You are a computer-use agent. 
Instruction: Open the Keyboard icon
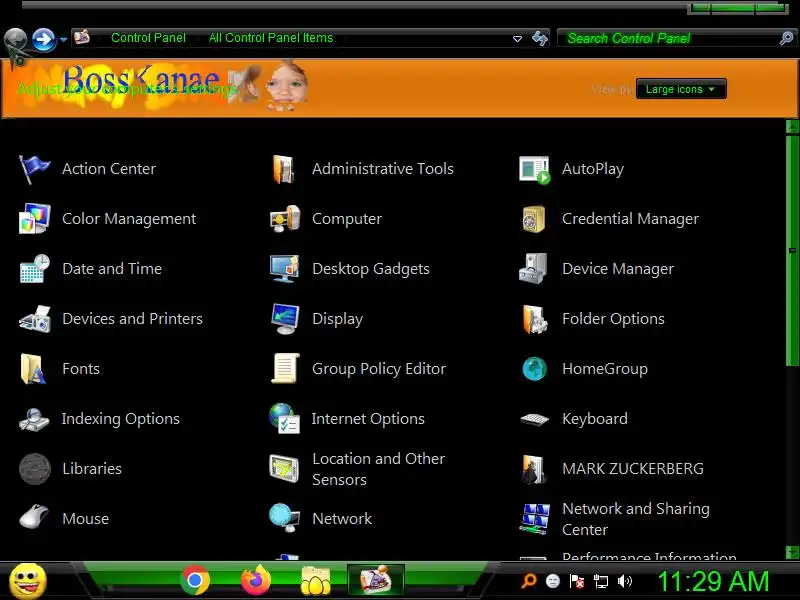tap(534, 419)
